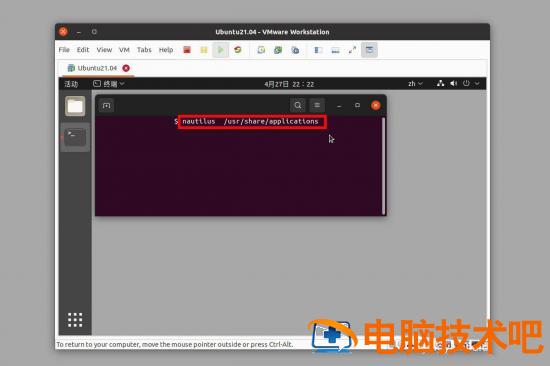The image size is (550, 366).
Task: Click the VMware status bar Ctrl-Alt message
Action: 174,345
